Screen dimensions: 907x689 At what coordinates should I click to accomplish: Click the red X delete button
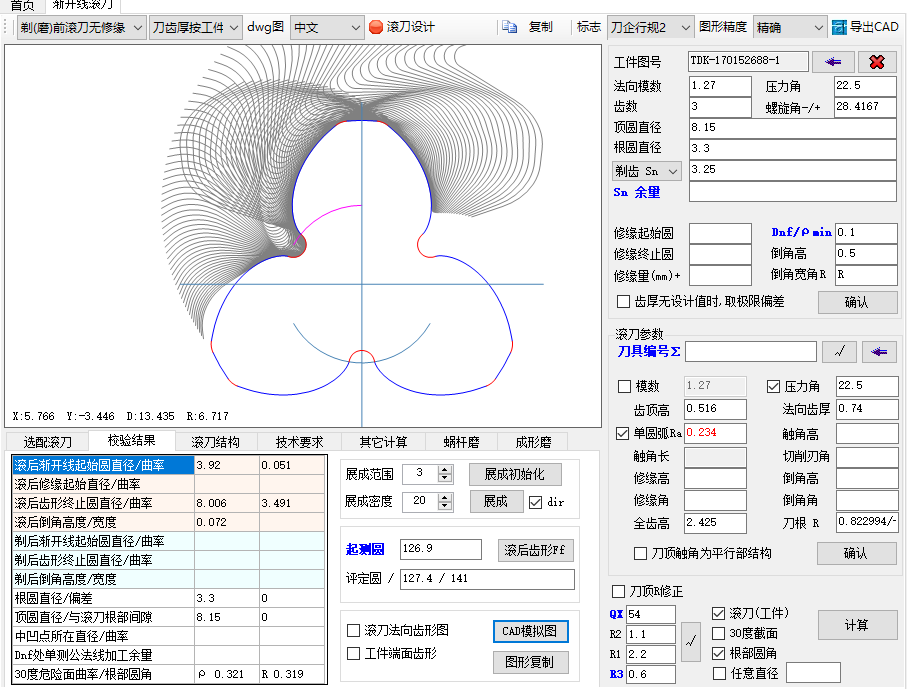[877, 62]
